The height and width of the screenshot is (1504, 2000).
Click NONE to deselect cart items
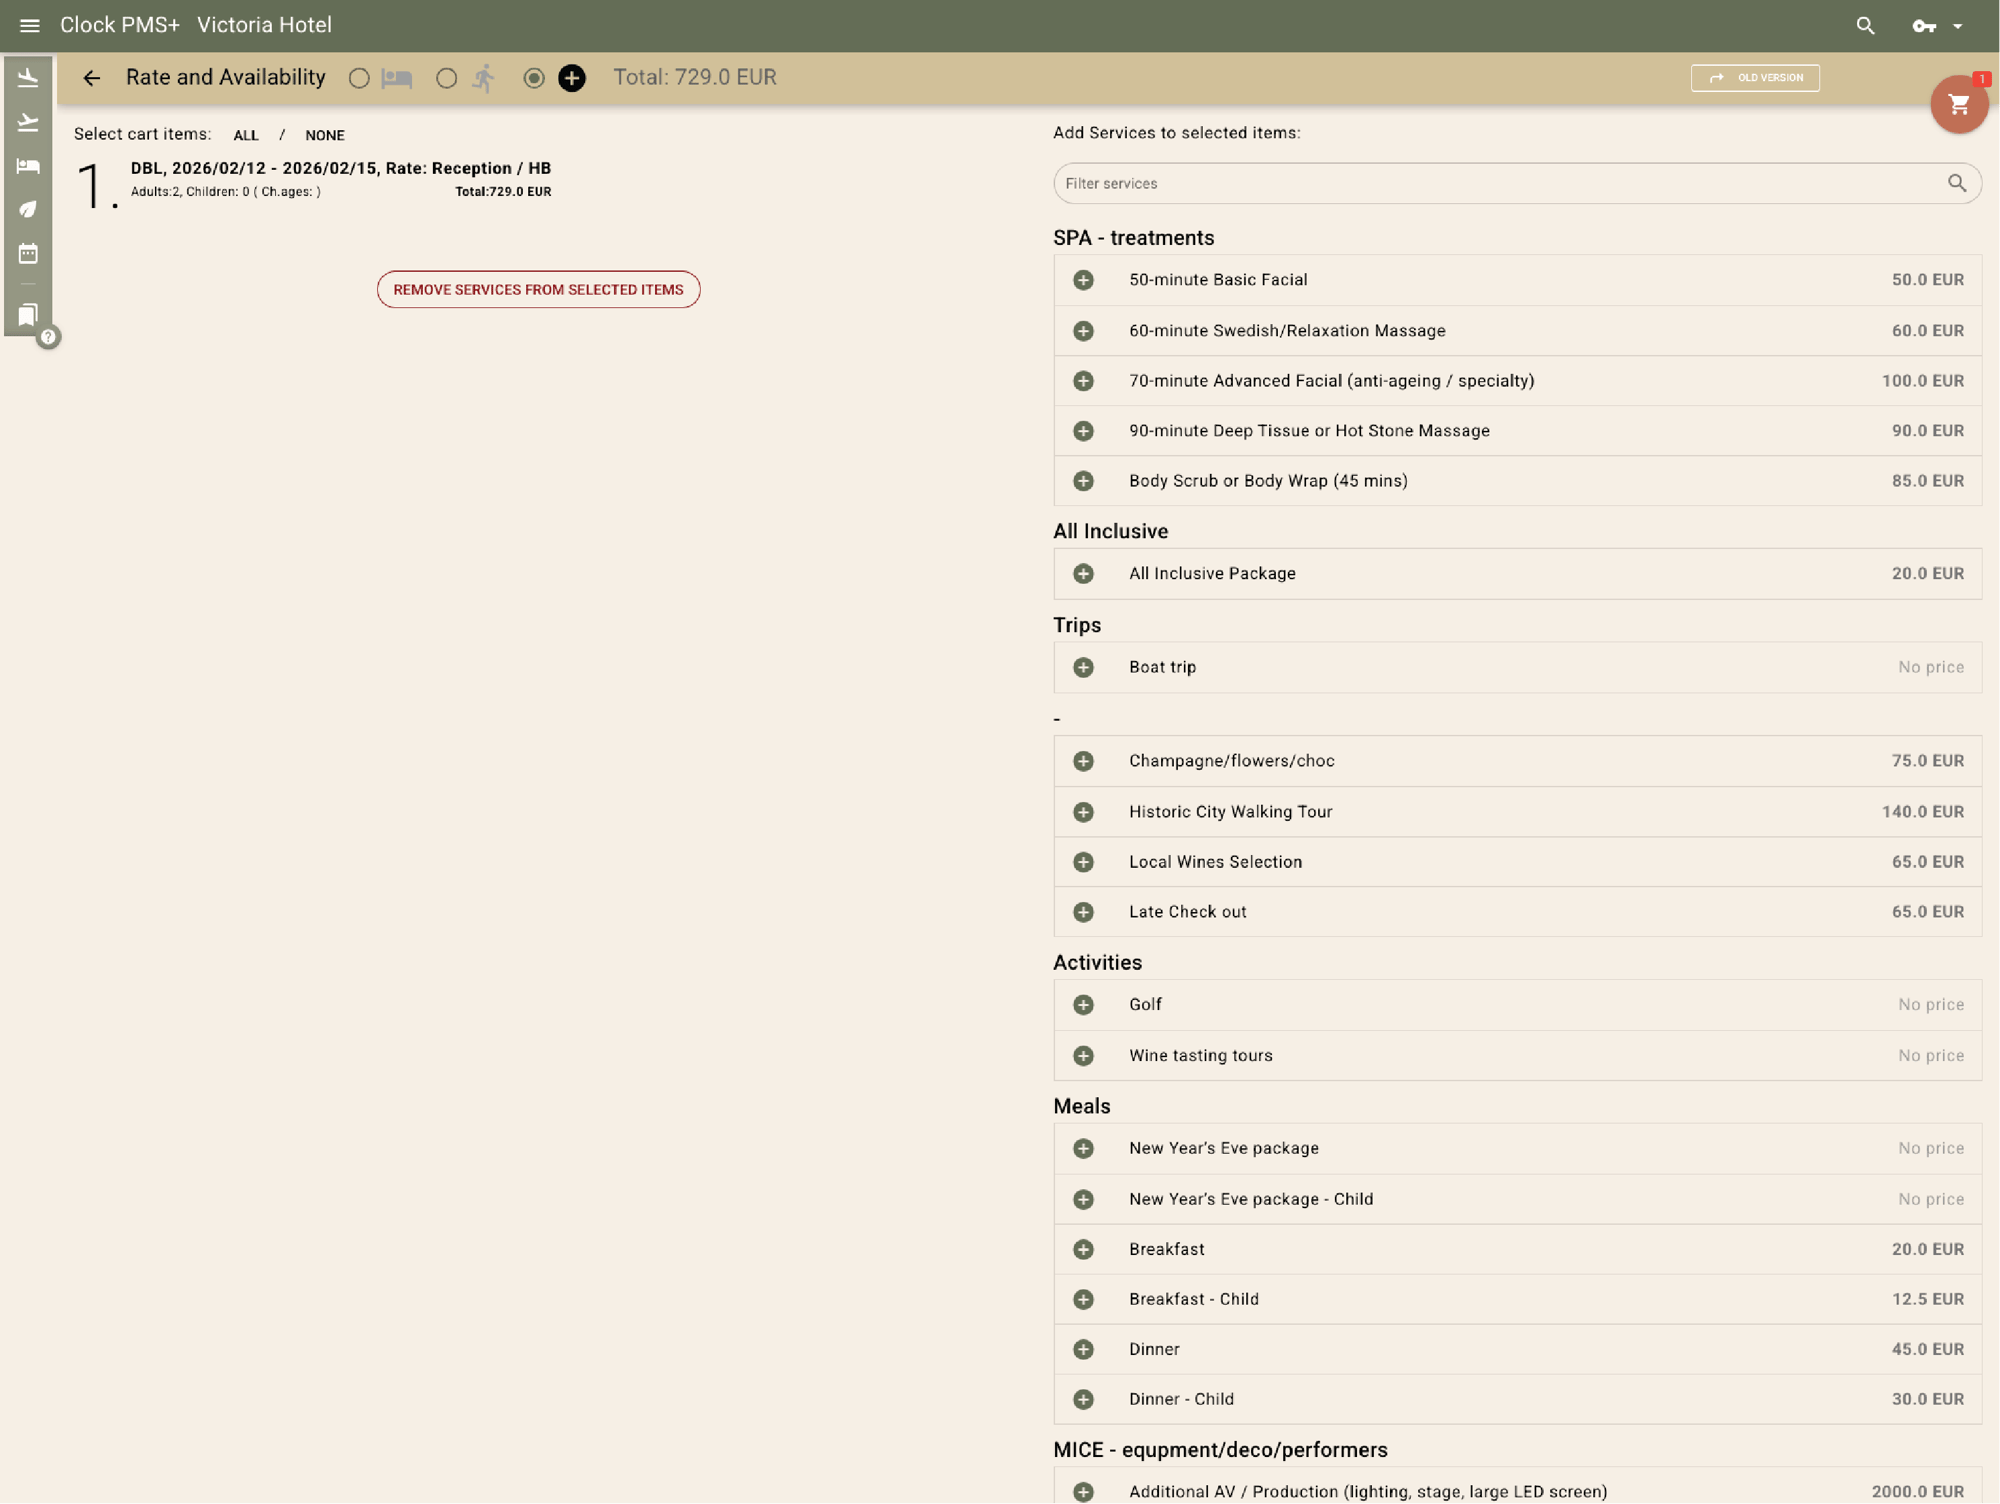(x=325, y=135)
